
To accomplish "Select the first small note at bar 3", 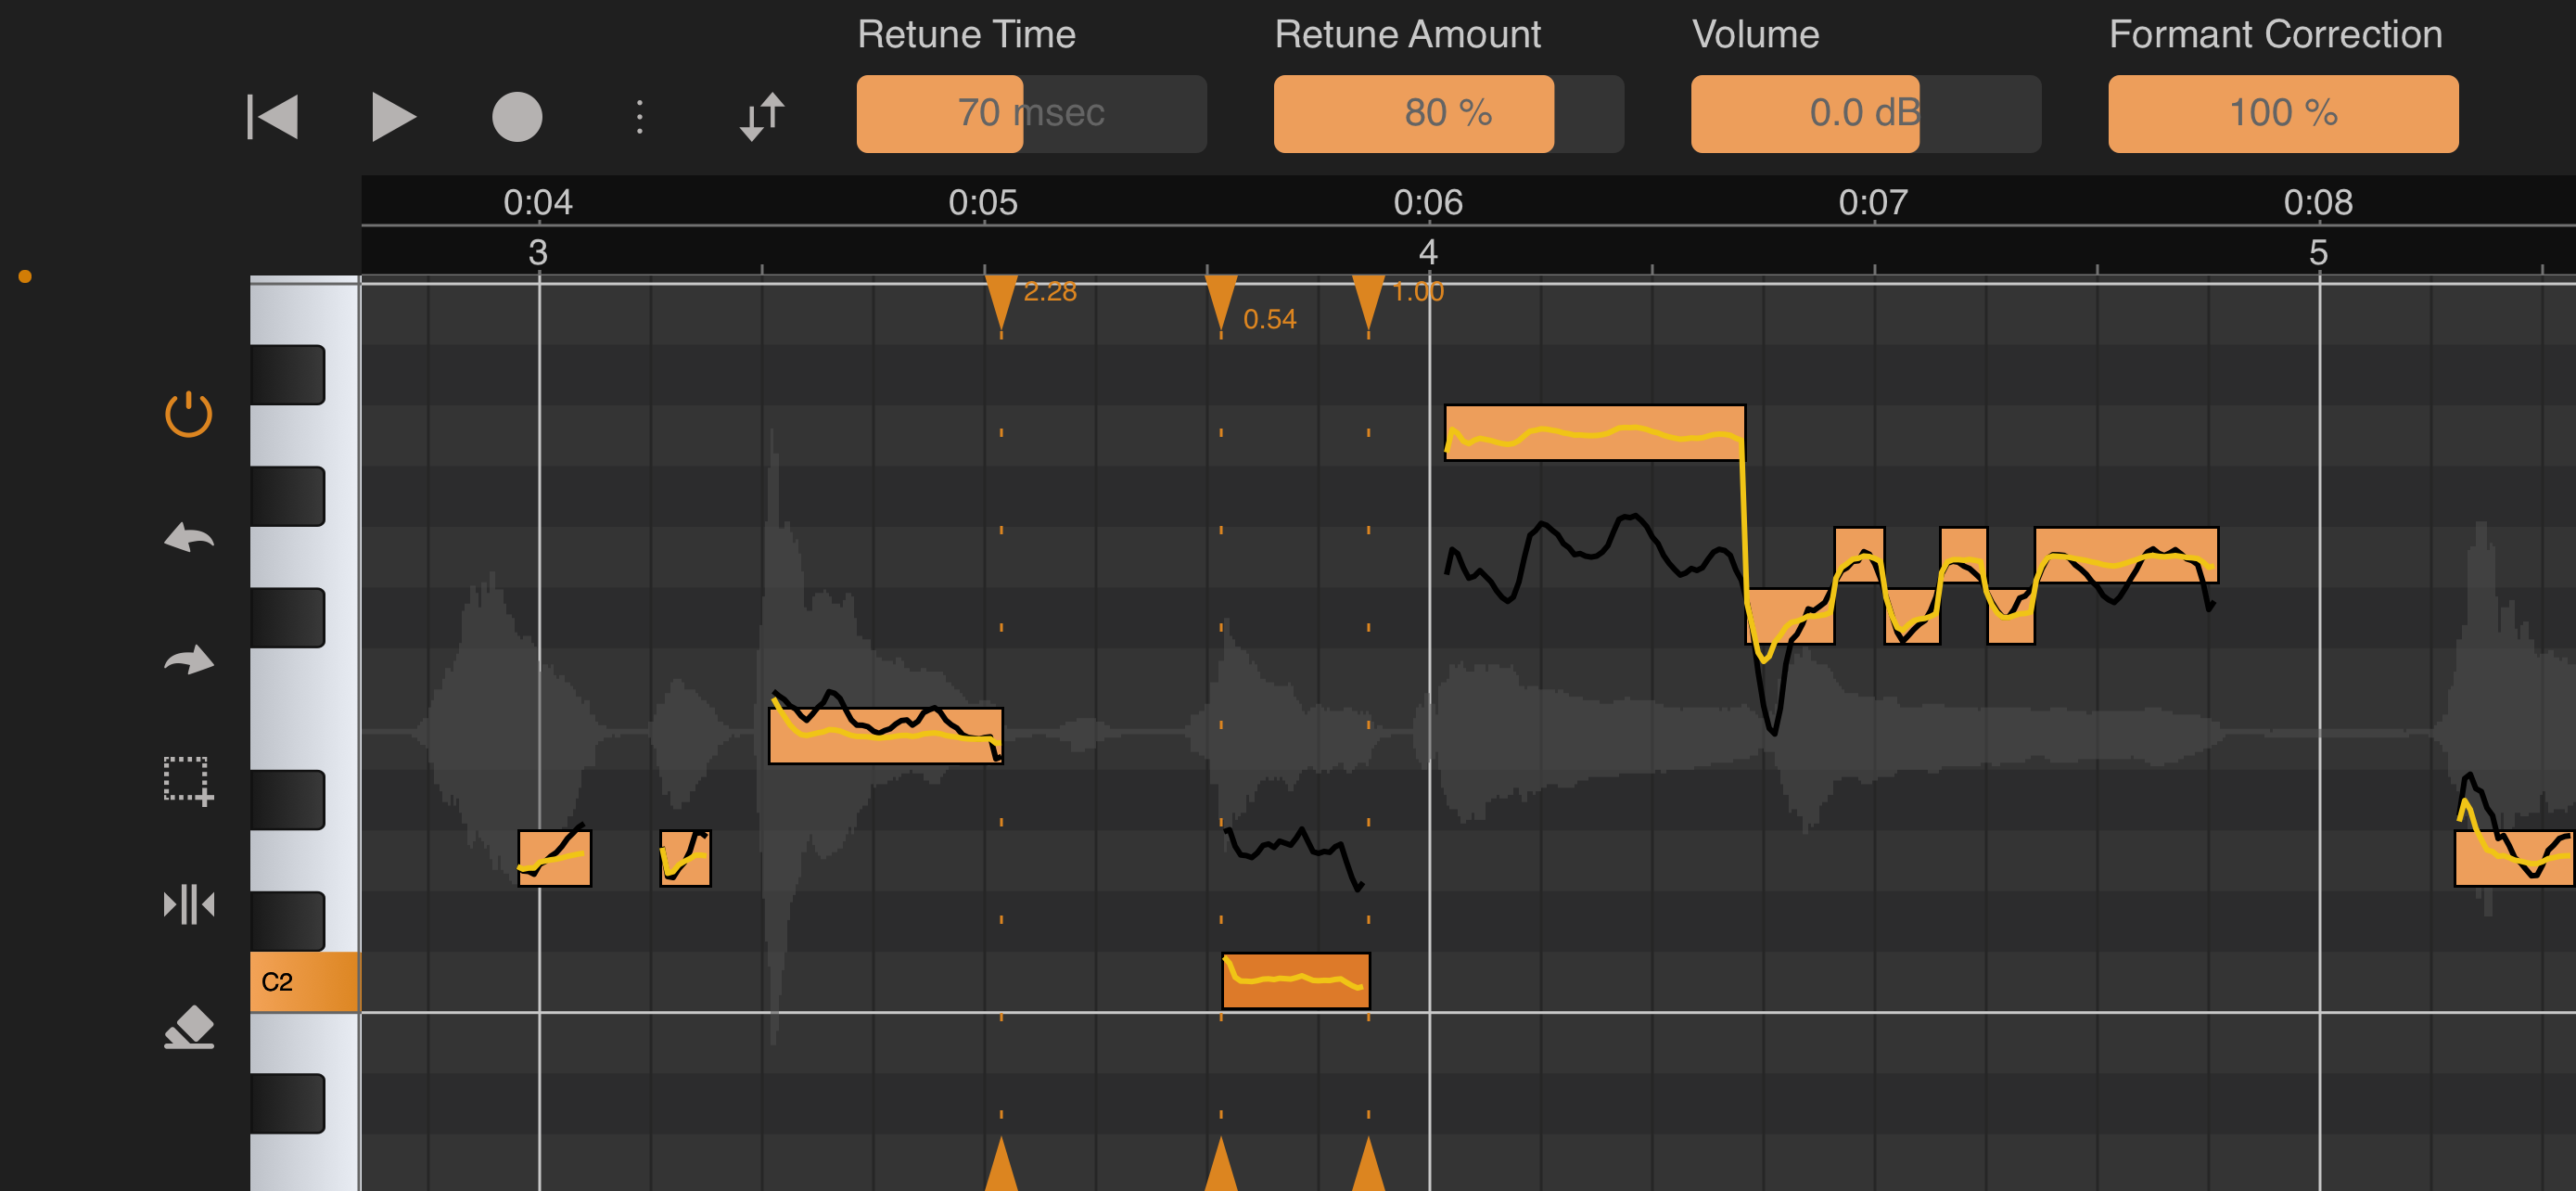I will click(554, 858).
